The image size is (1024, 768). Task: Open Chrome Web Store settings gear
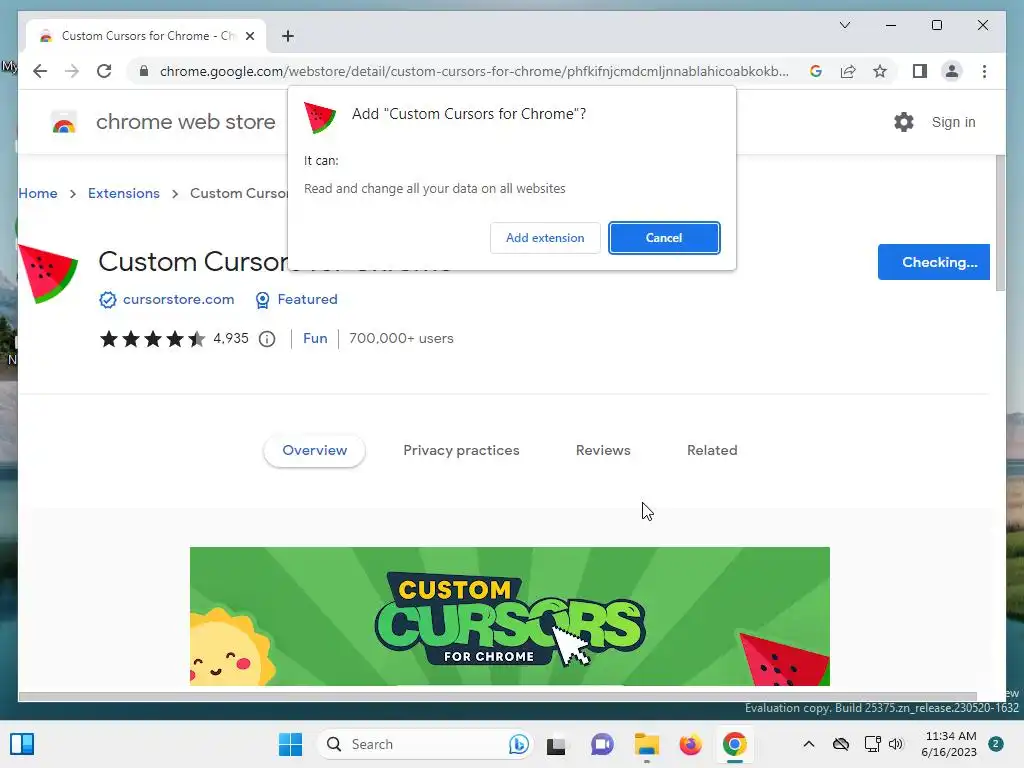coord(904,122)
